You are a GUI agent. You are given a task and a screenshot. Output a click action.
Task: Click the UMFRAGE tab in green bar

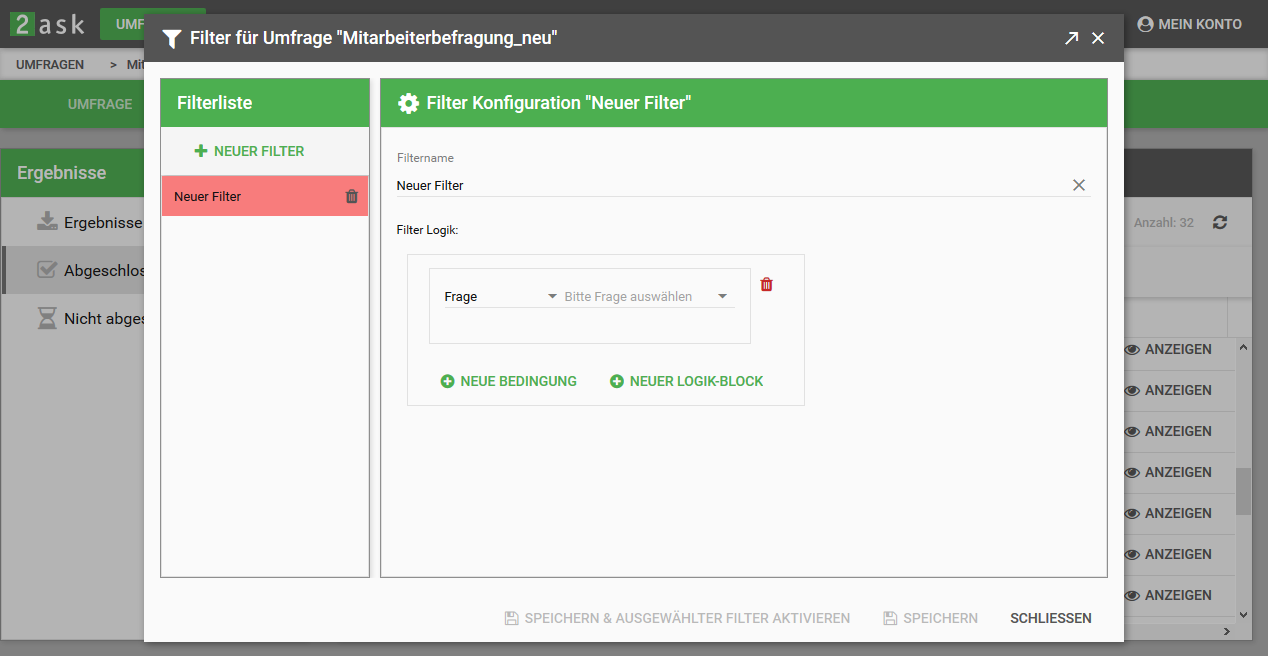coord(100,104)
